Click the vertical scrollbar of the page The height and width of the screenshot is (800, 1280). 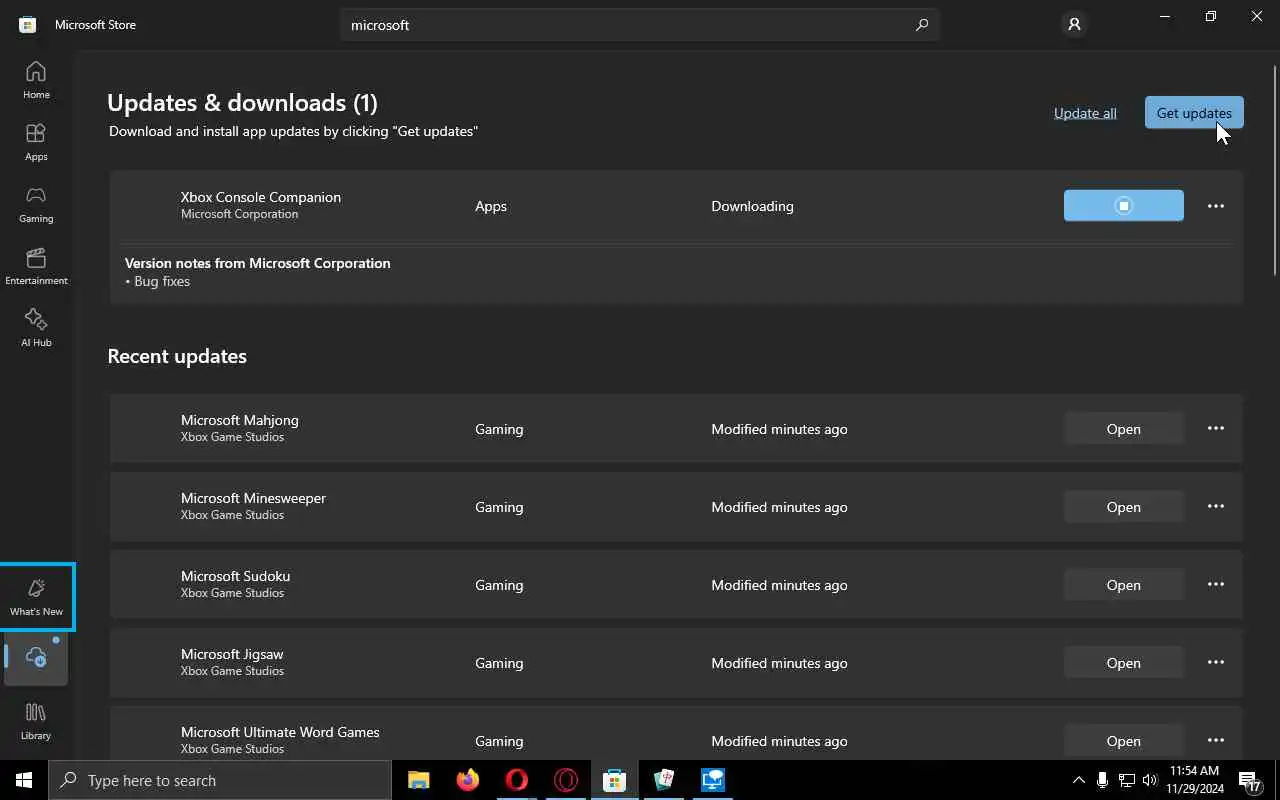click(x=1275, y=170)
